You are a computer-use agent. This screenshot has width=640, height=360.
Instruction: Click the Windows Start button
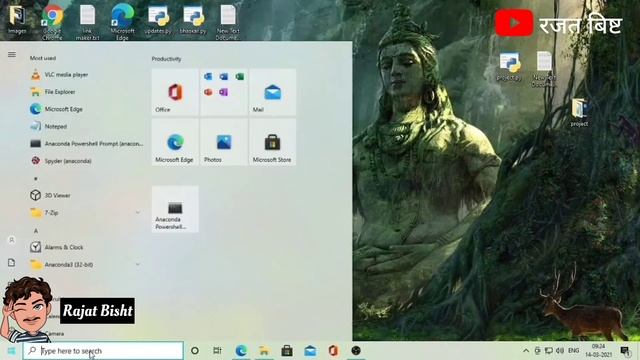(x=11, y=351)
